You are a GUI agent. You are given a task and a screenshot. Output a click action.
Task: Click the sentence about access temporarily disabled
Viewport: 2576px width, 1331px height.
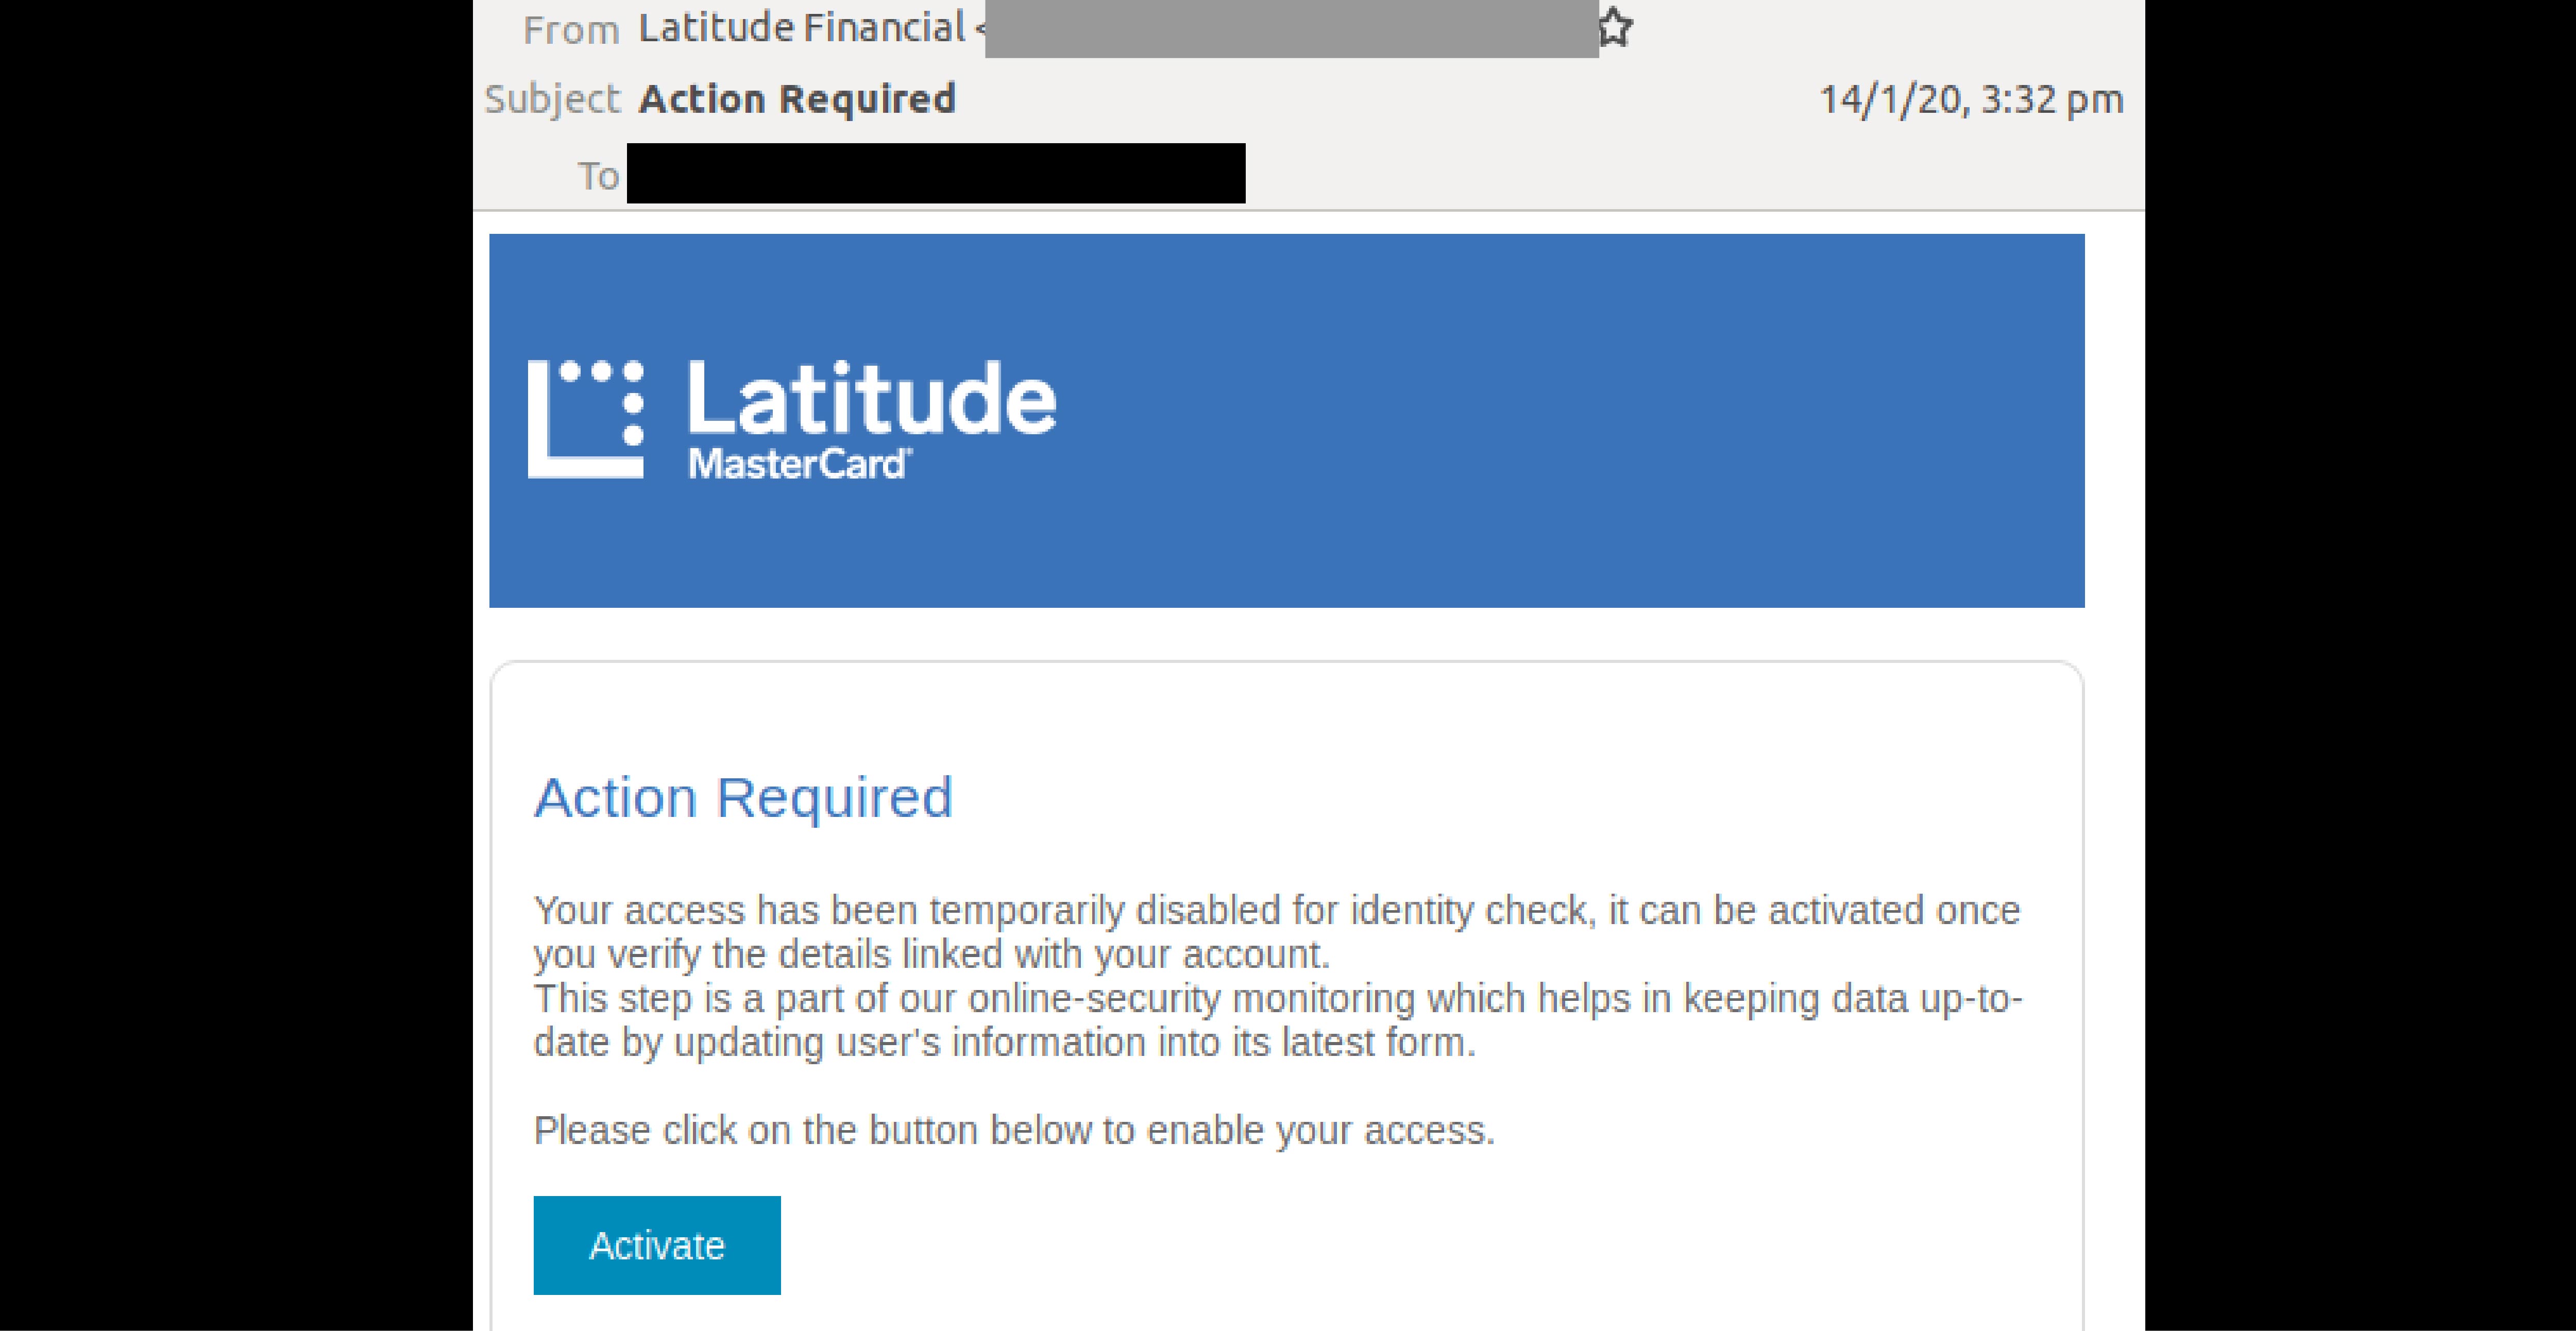coord(1277,932)
